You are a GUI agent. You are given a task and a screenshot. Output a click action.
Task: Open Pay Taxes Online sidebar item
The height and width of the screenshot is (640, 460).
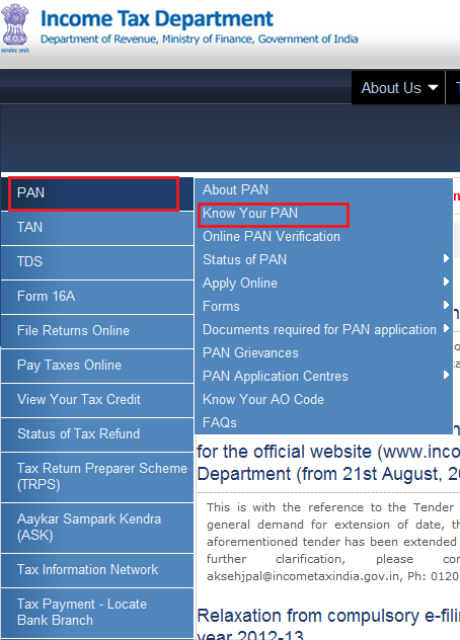97,366
